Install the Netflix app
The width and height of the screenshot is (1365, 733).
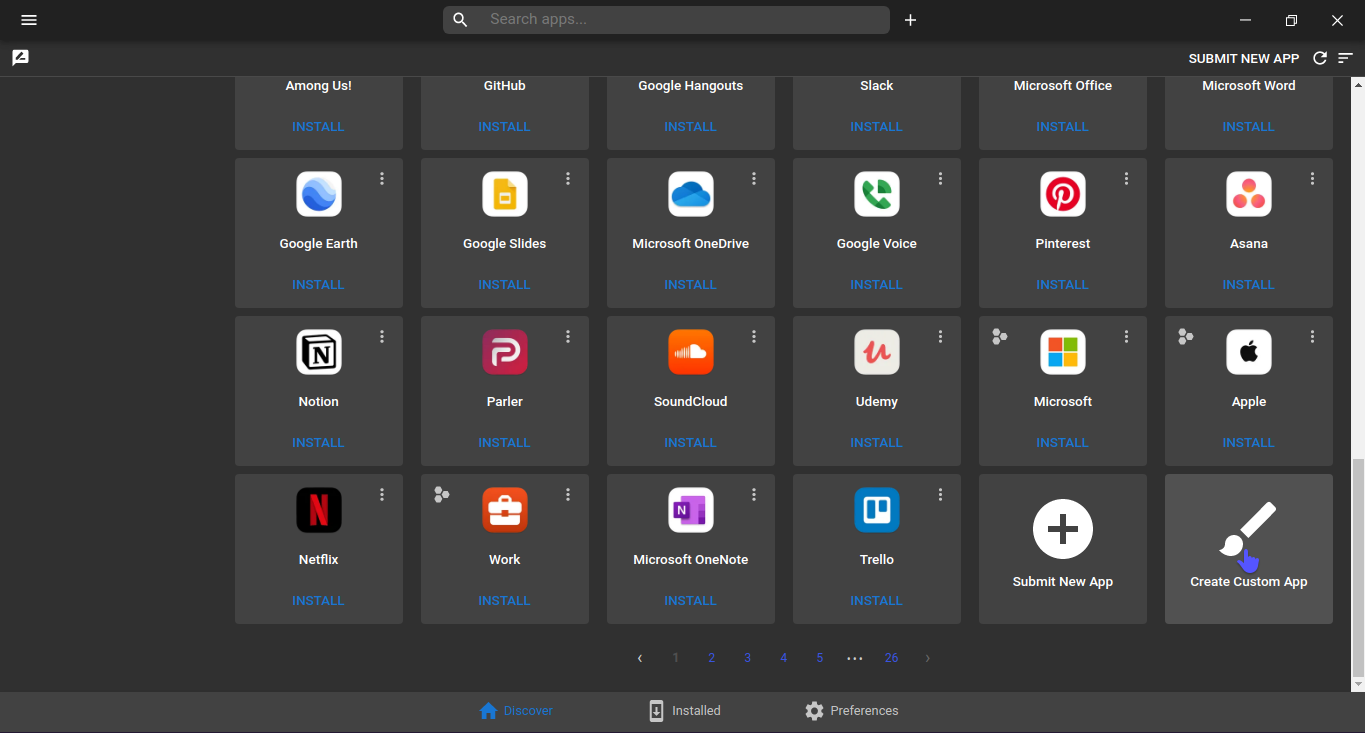pyautogui.click(x=318, y=601)
